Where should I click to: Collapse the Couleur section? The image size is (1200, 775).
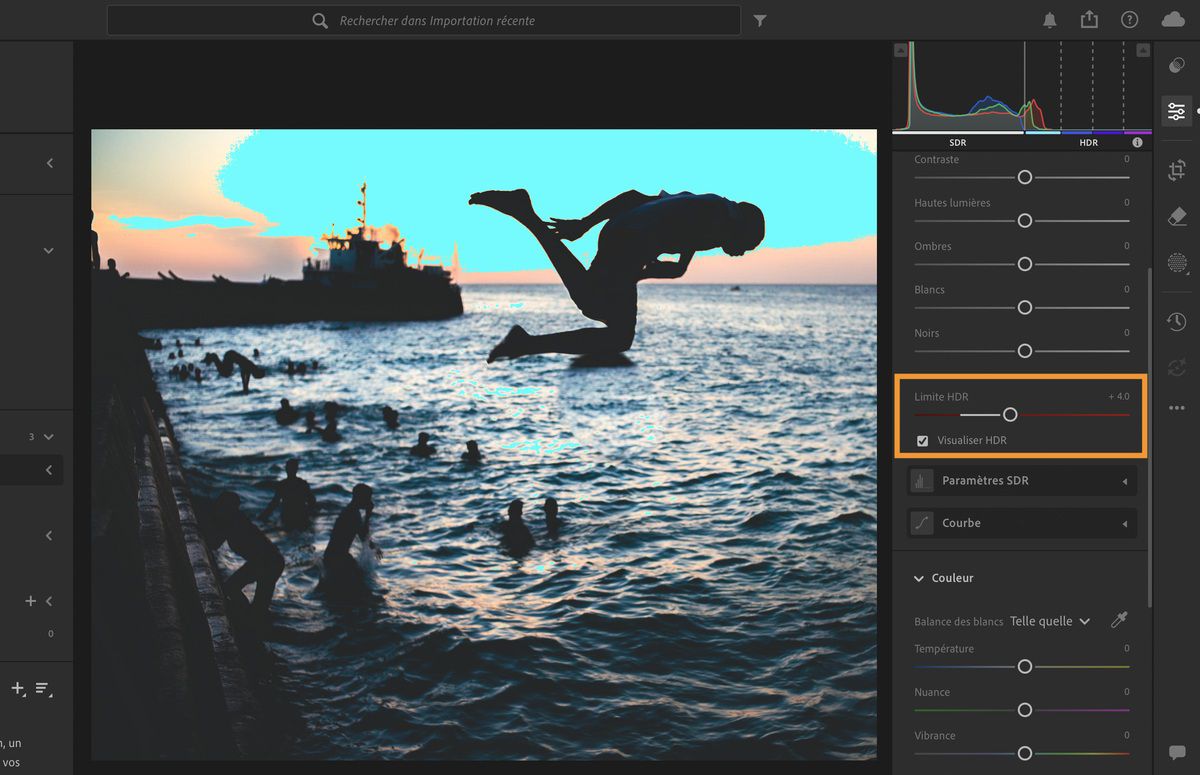pyautogui.click(x=919, y=578)
